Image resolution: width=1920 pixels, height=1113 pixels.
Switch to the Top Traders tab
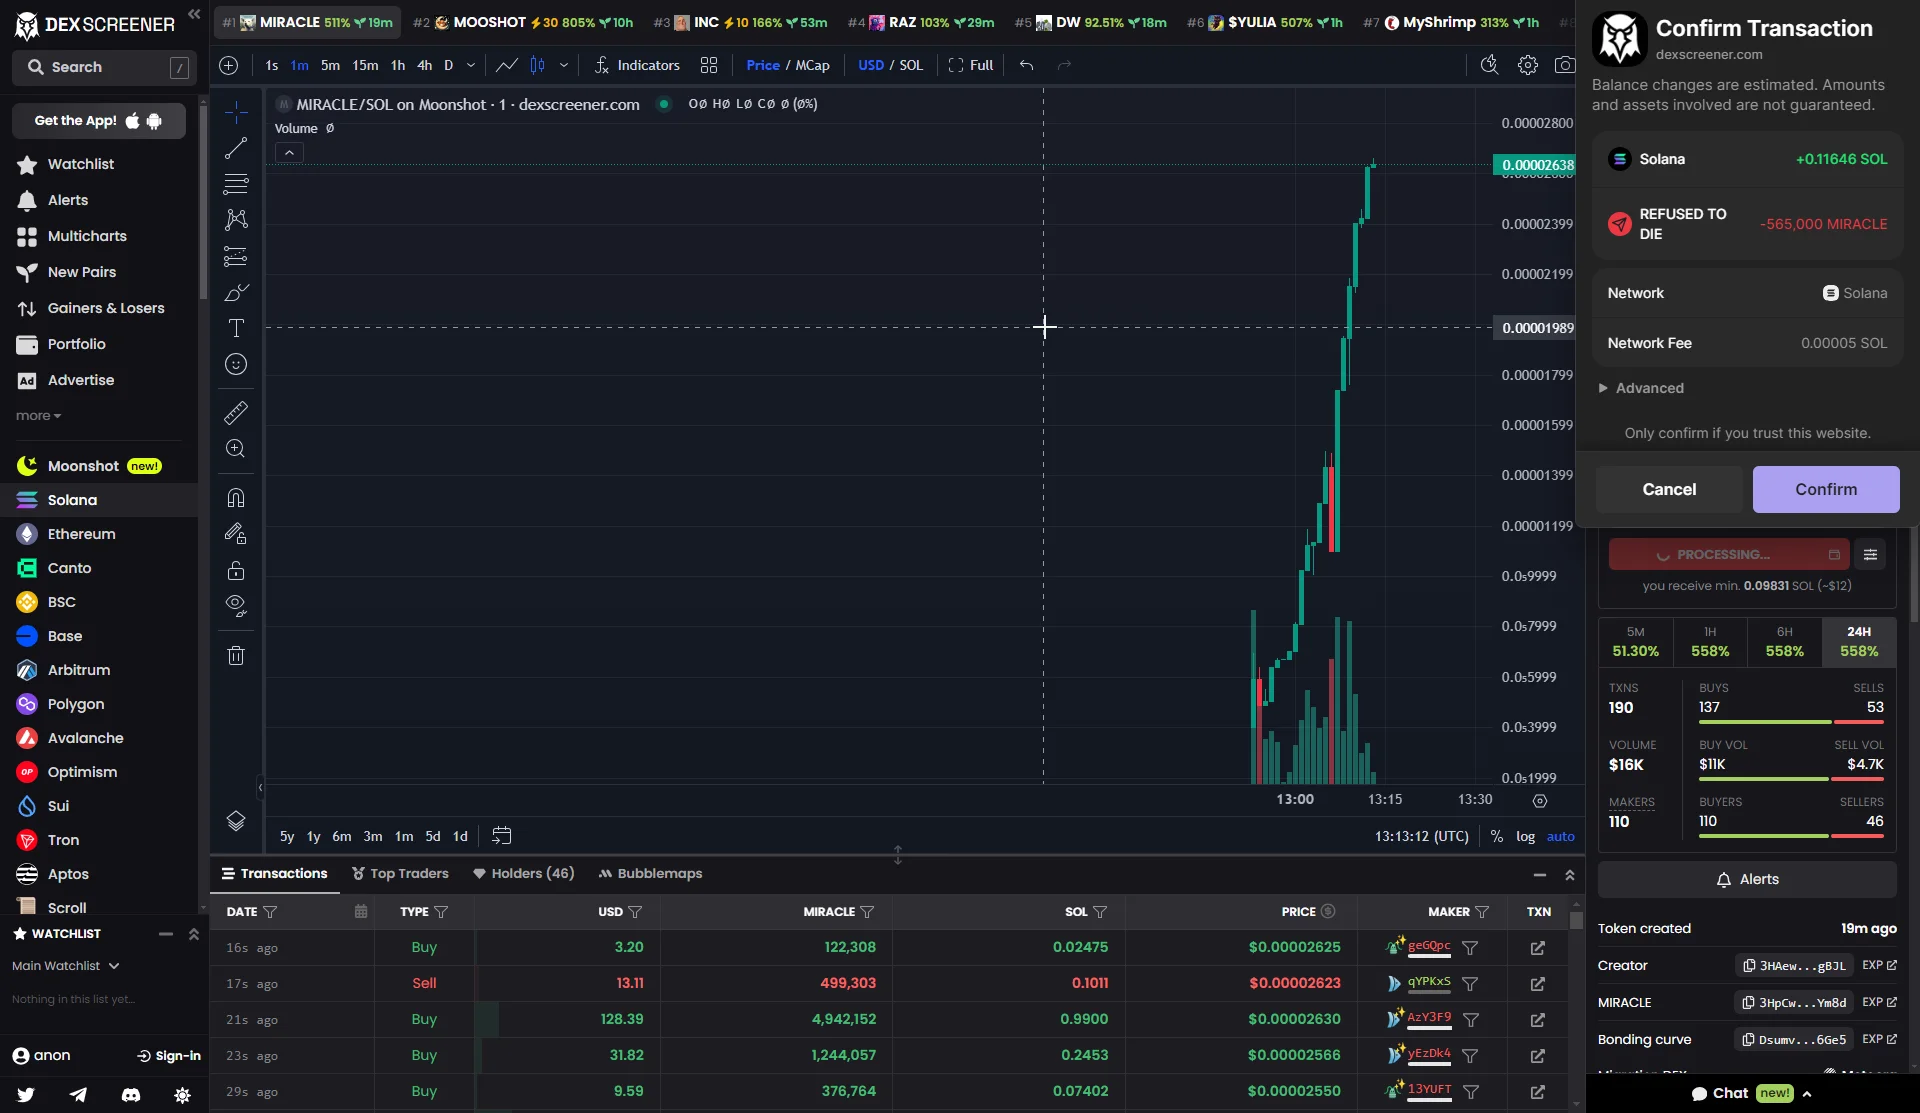[400, 873]
